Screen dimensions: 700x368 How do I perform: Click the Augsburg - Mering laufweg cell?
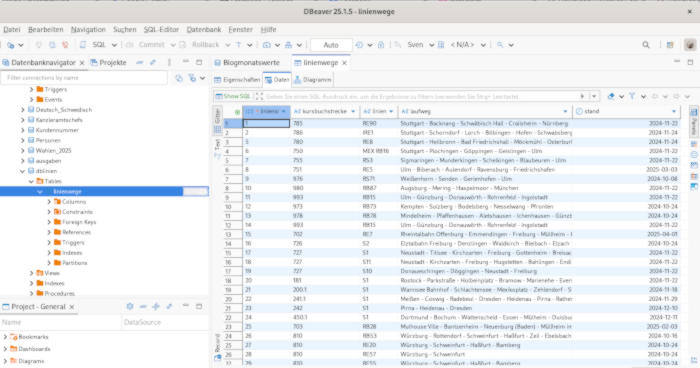tap(485, 188)
